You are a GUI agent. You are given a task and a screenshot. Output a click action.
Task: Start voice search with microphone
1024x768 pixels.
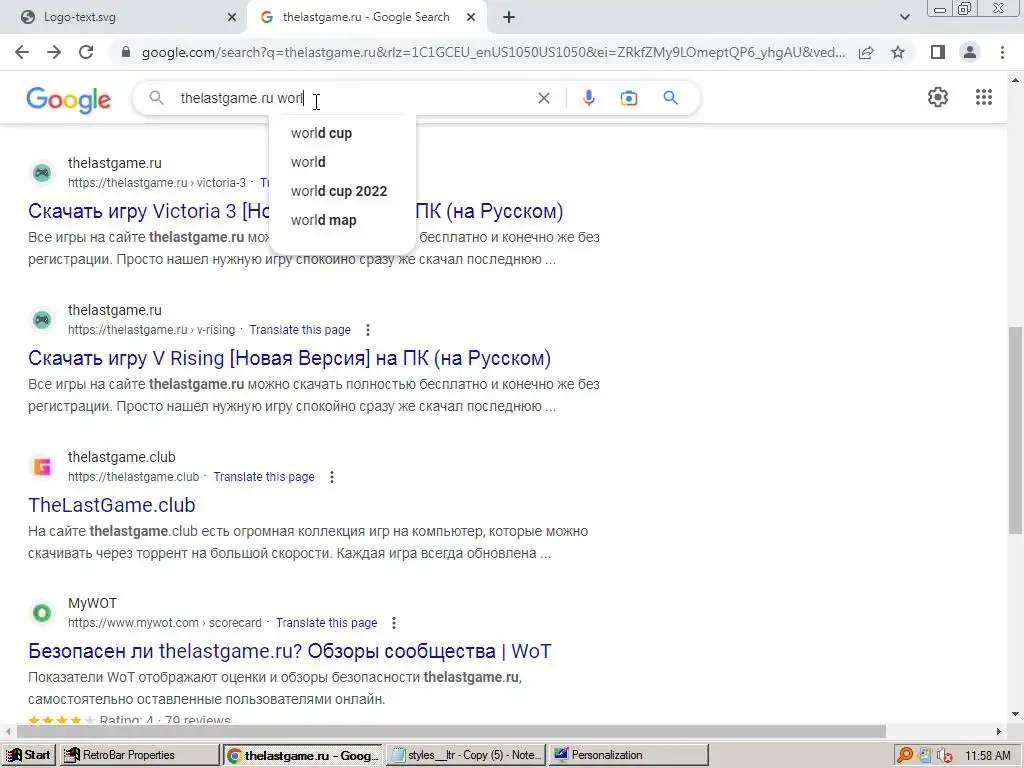tap(588, 98)
